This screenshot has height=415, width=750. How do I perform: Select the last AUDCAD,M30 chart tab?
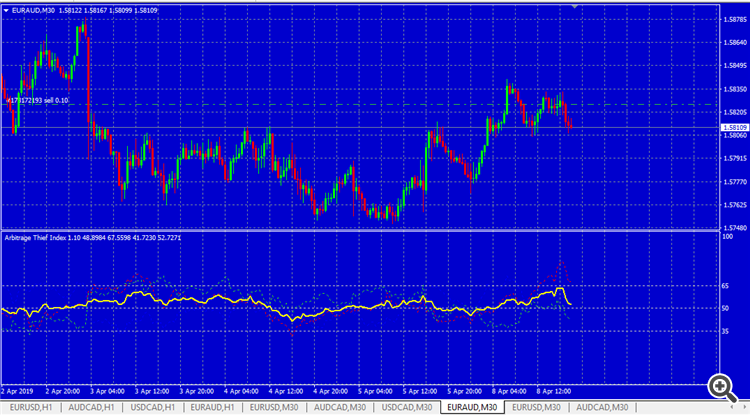point(602,407)
